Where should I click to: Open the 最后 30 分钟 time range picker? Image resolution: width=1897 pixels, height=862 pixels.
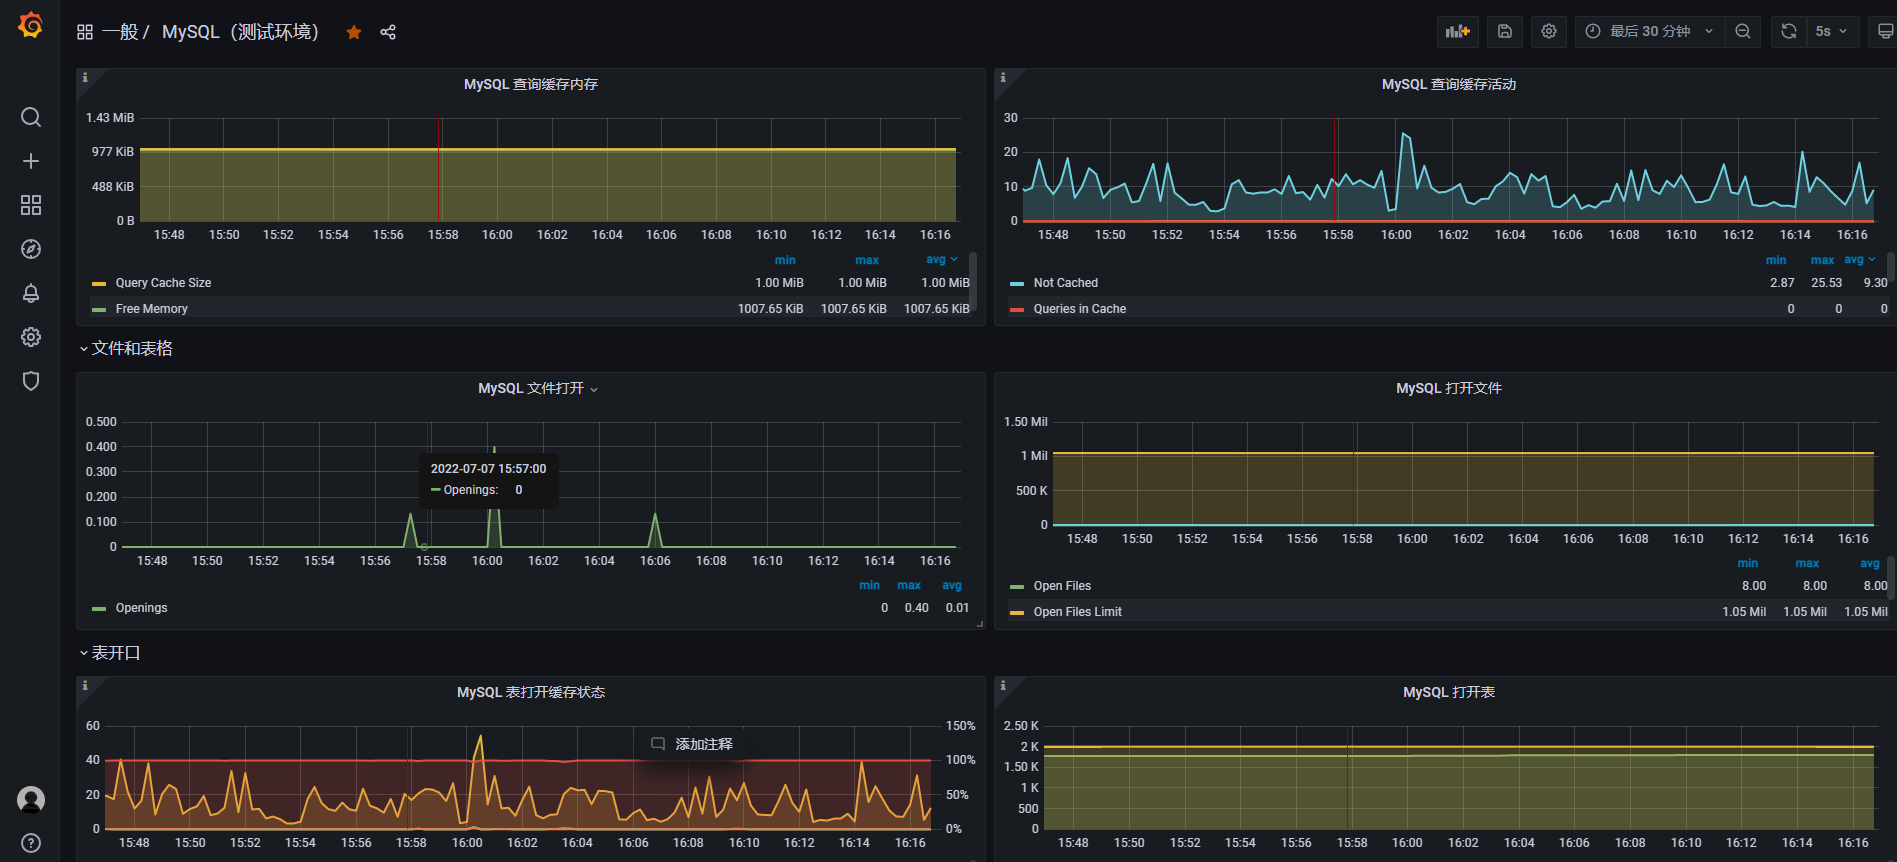point(1650,31)
